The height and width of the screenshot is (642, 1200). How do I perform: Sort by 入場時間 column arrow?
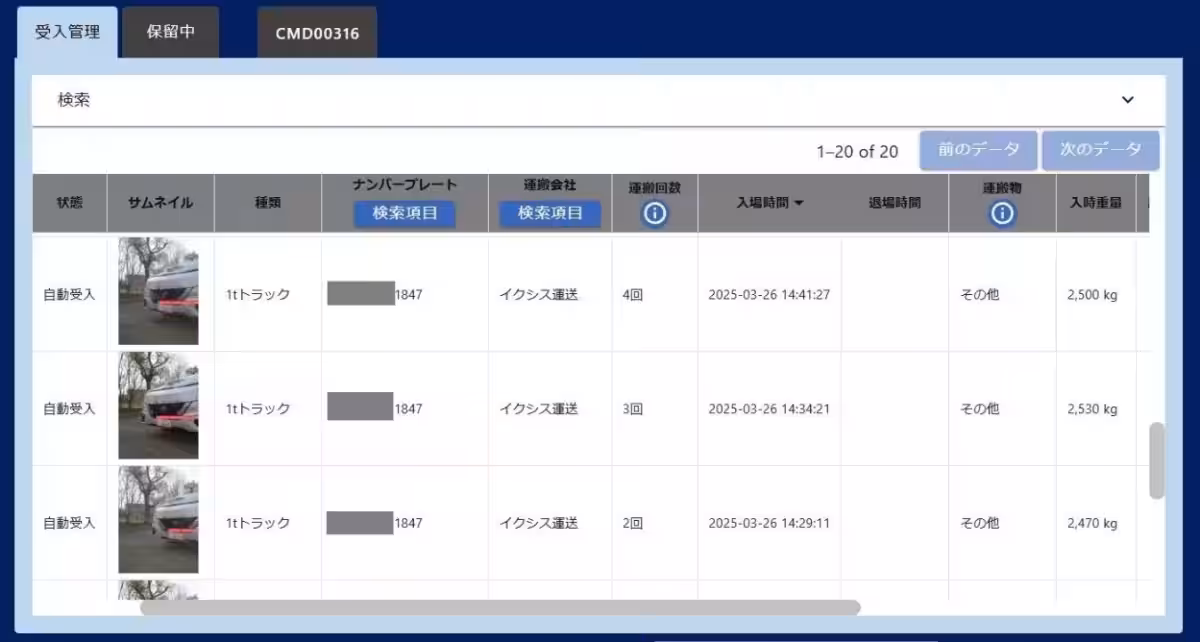799,203
